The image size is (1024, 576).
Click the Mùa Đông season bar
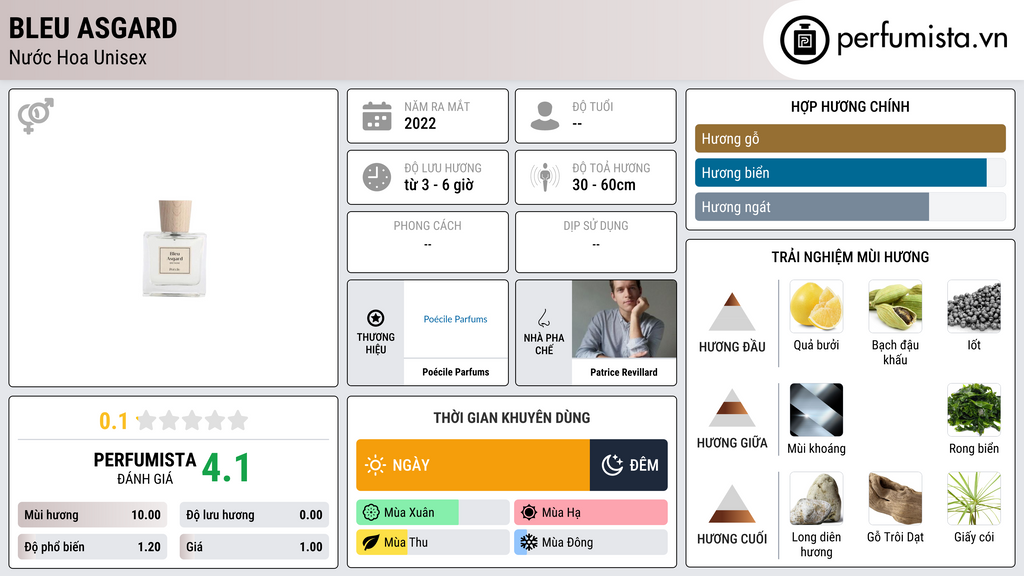tap(590, 542)
